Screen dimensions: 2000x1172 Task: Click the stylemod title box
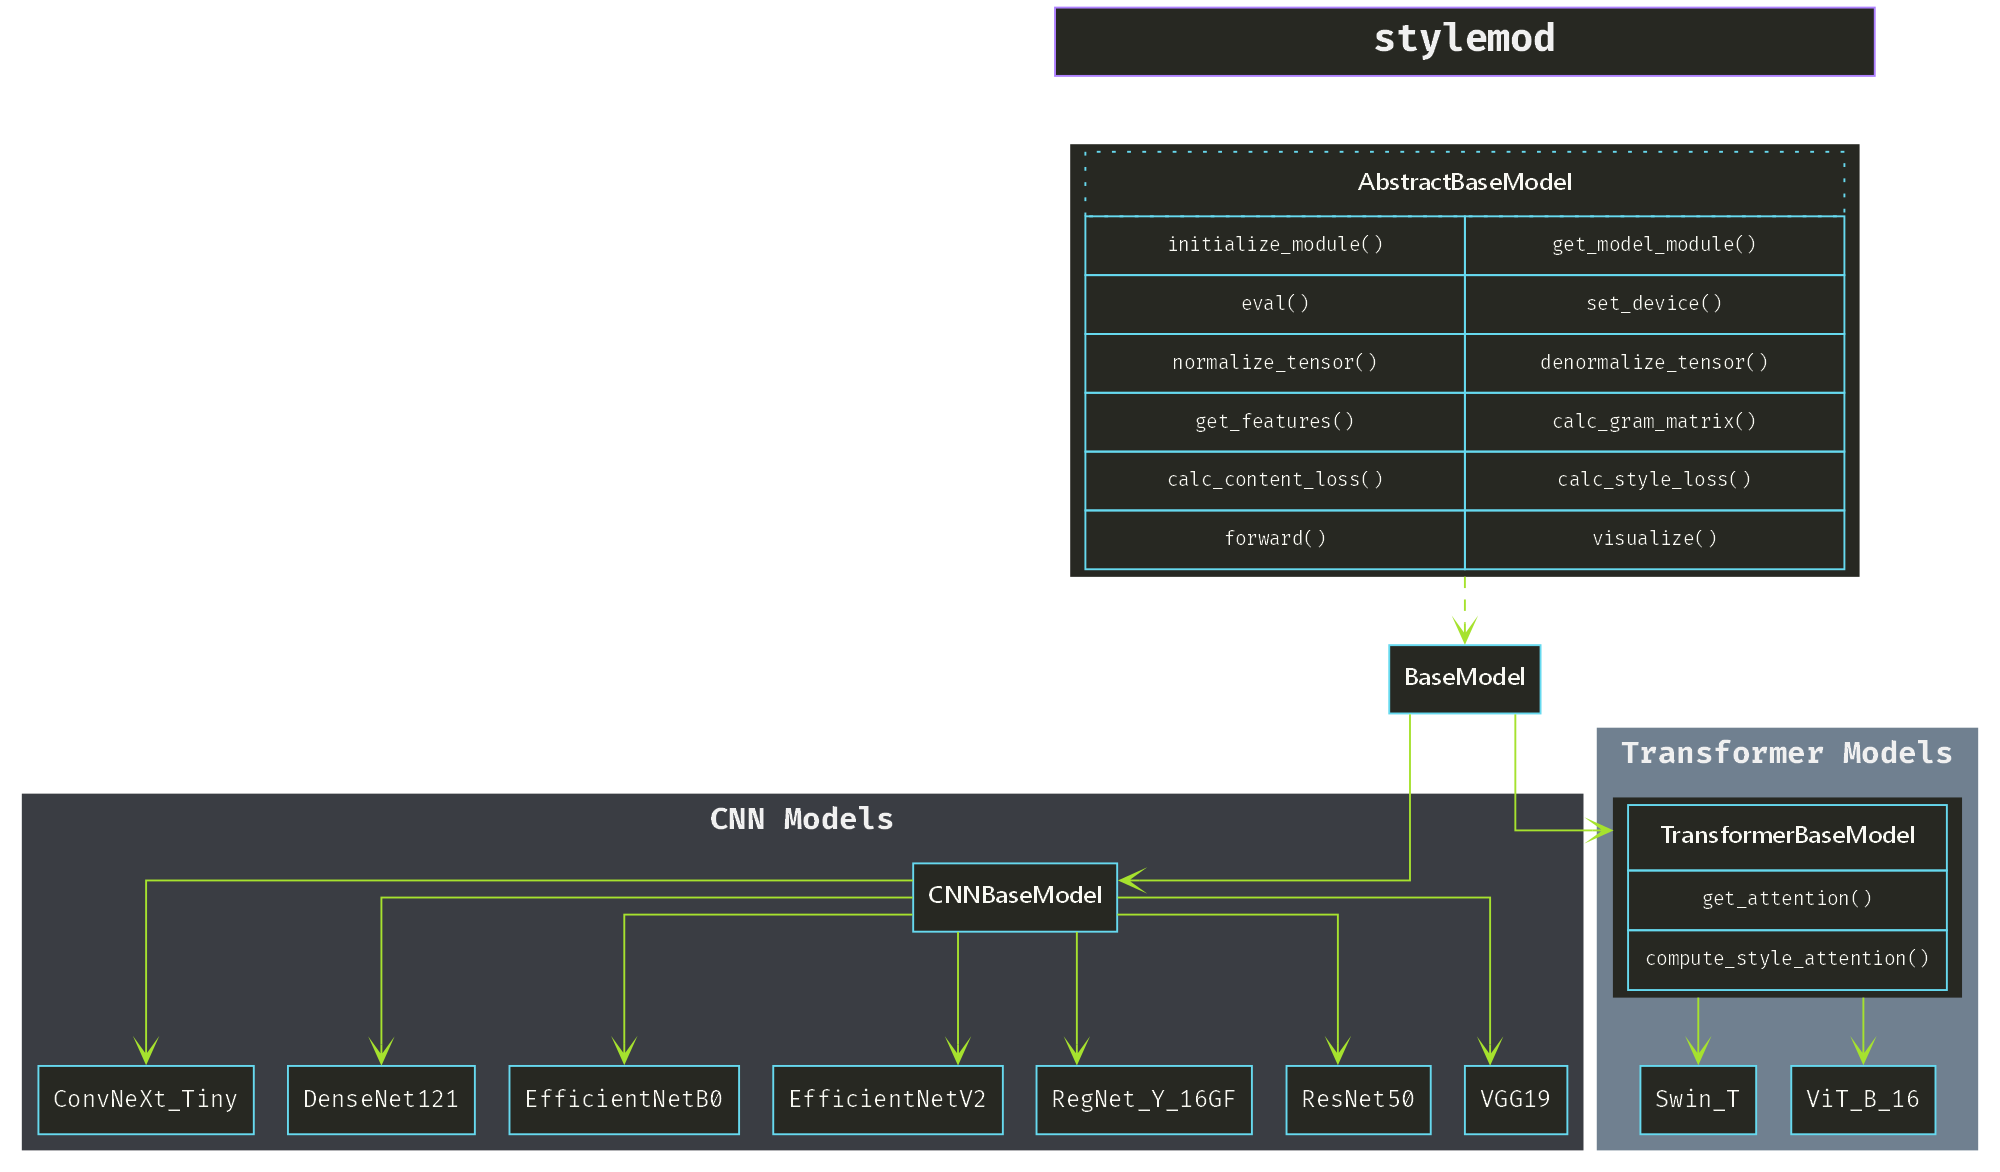tap(1464, 41)
